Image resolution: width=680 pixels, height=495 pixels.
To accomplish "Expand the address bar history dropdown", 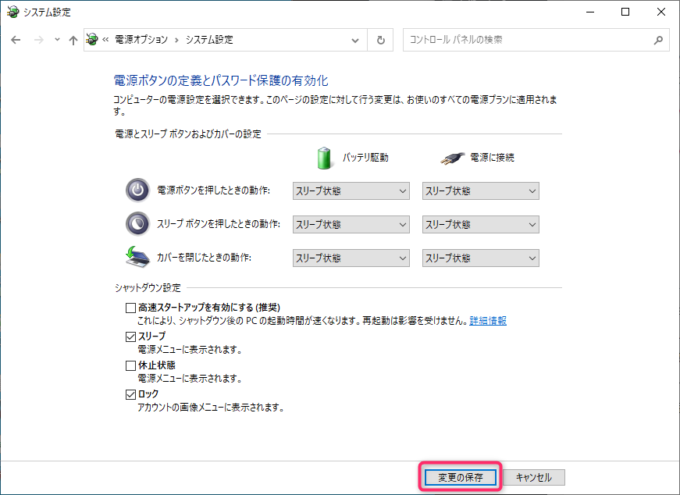I will pyautogui.click(x=355, y=40).
